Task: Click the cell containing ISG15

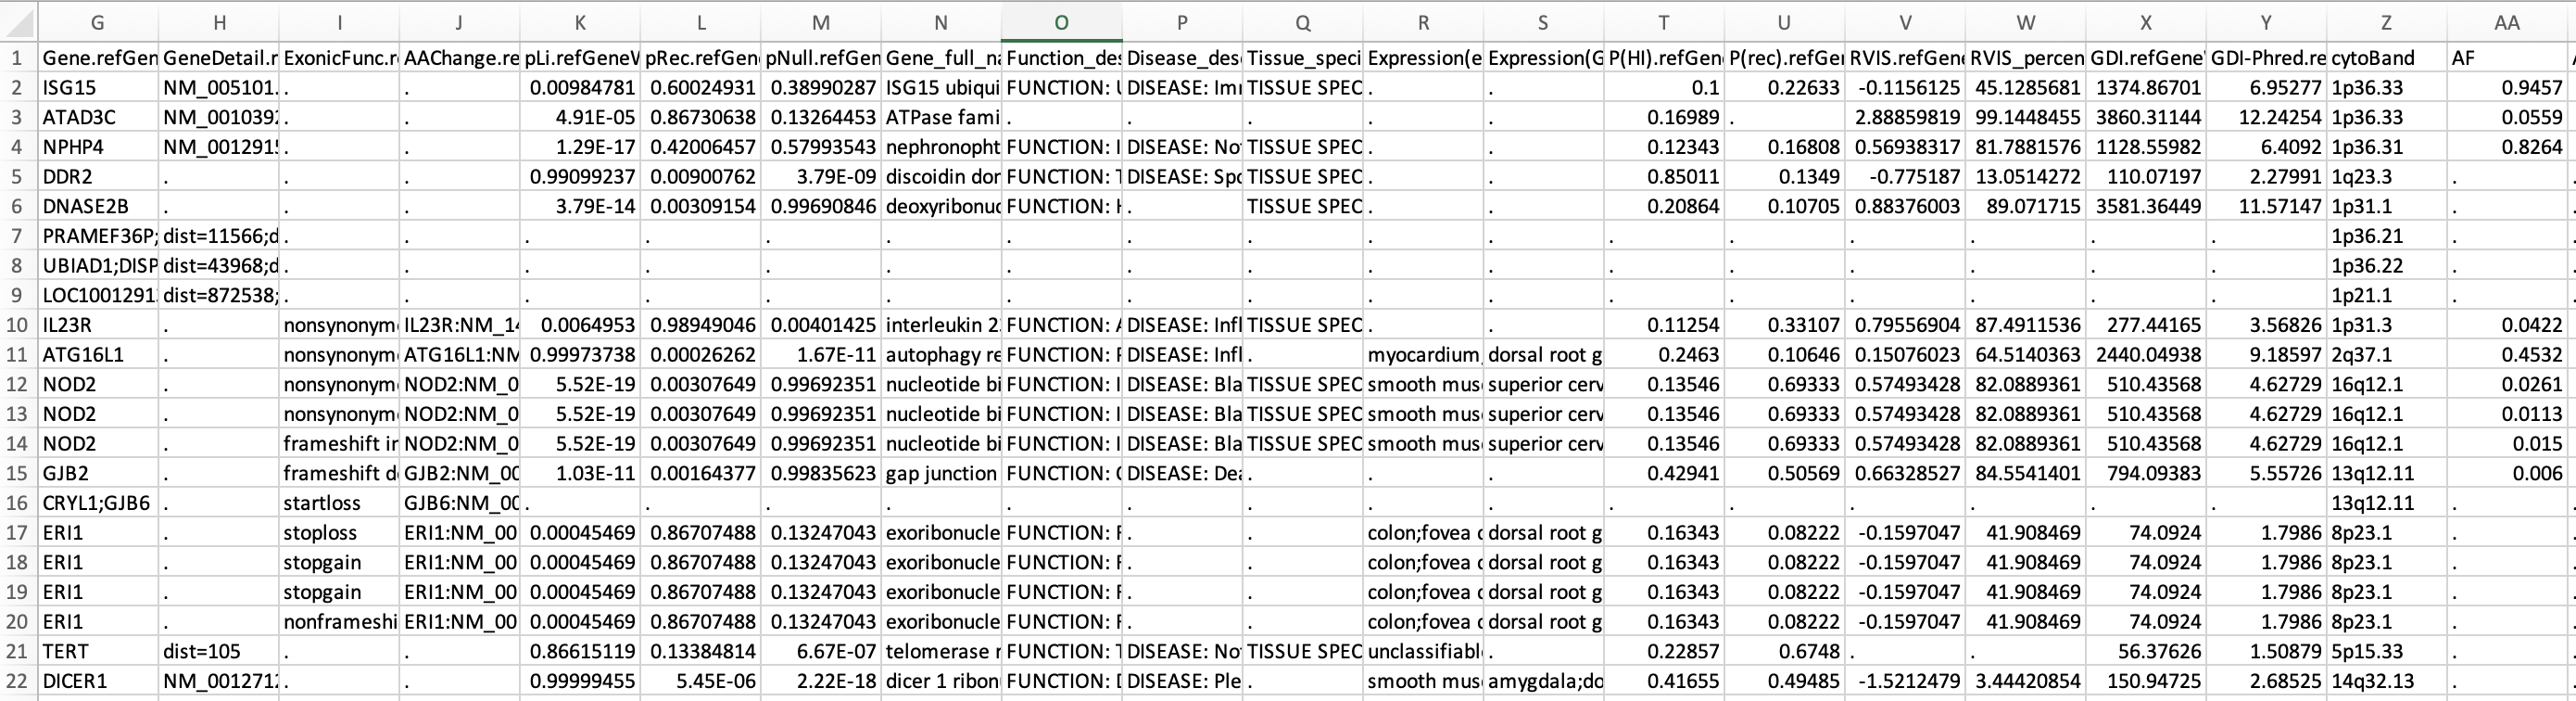Action: tap(98, 87)
